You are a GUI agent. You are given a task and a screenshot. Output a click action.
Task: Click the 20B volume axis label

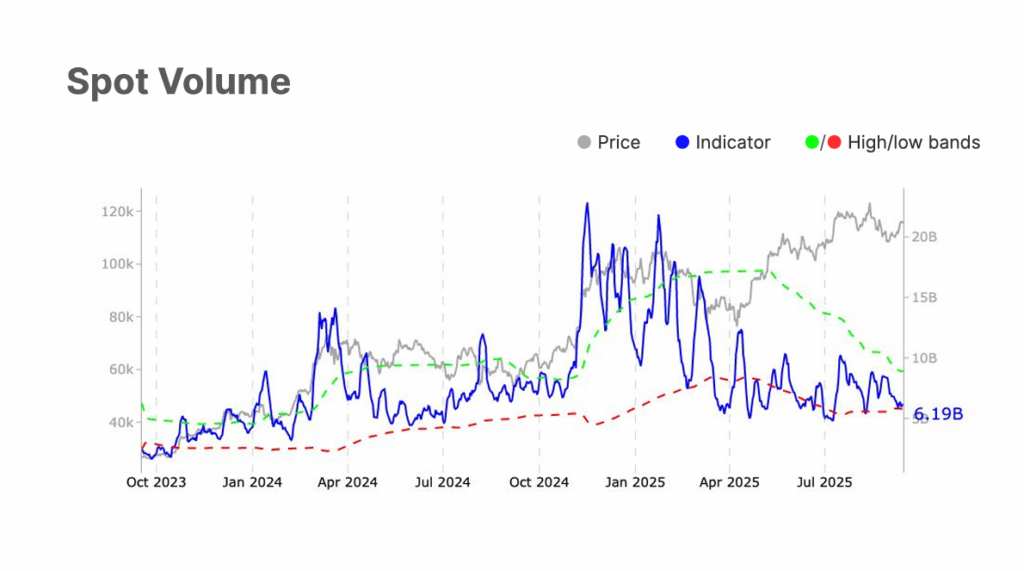(924, 237)
